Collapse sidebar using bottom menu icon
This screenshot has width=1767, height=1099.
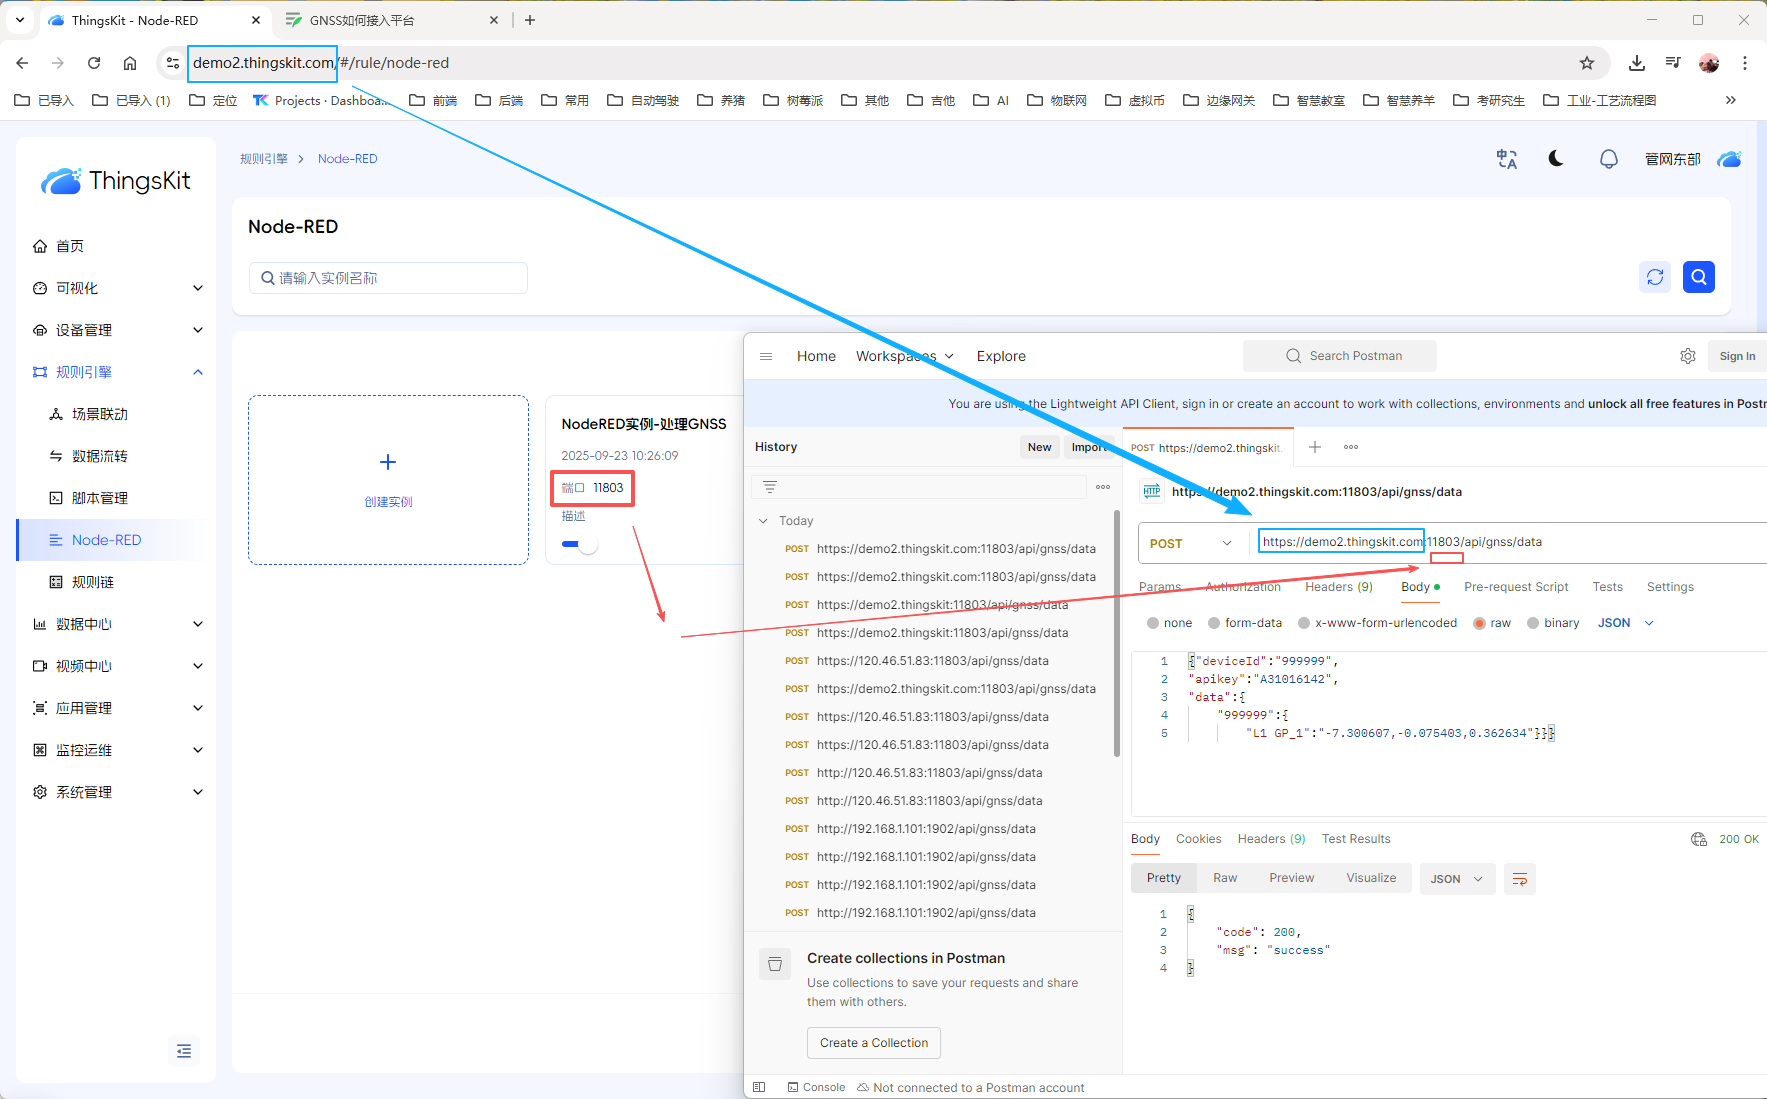(184, 1051)
